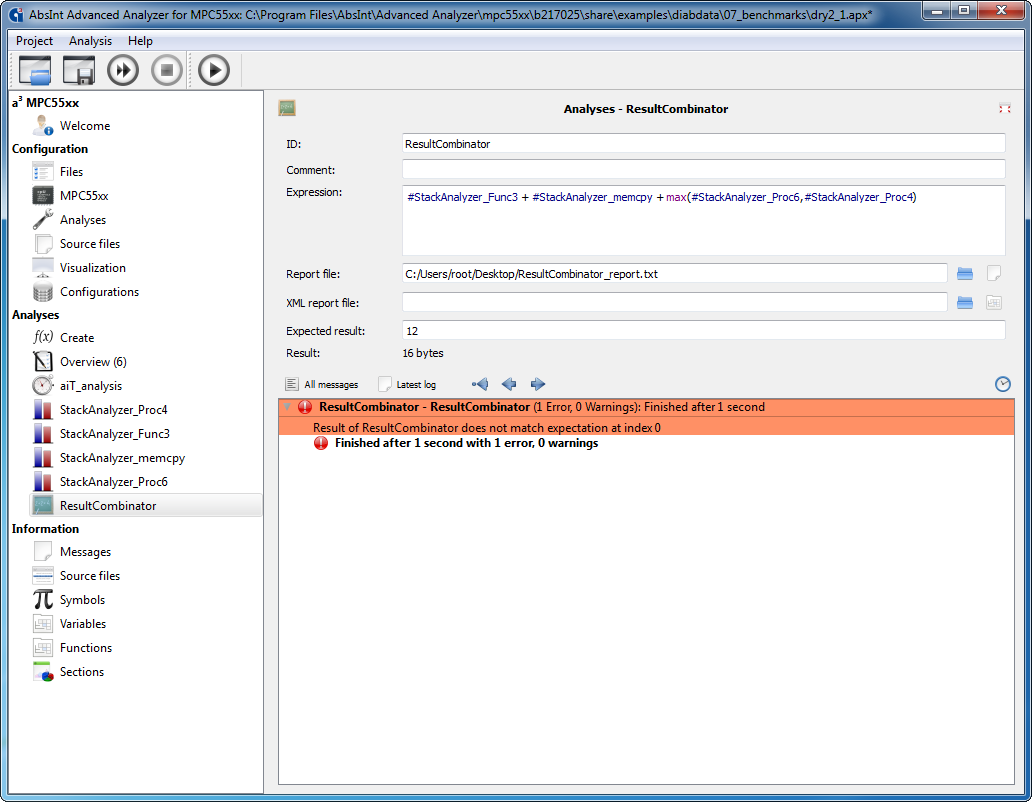The width and height of the screenshot is (1032, 802).
Task: Click the red collapse icon in panel header
Action: tap(1004, 109)
